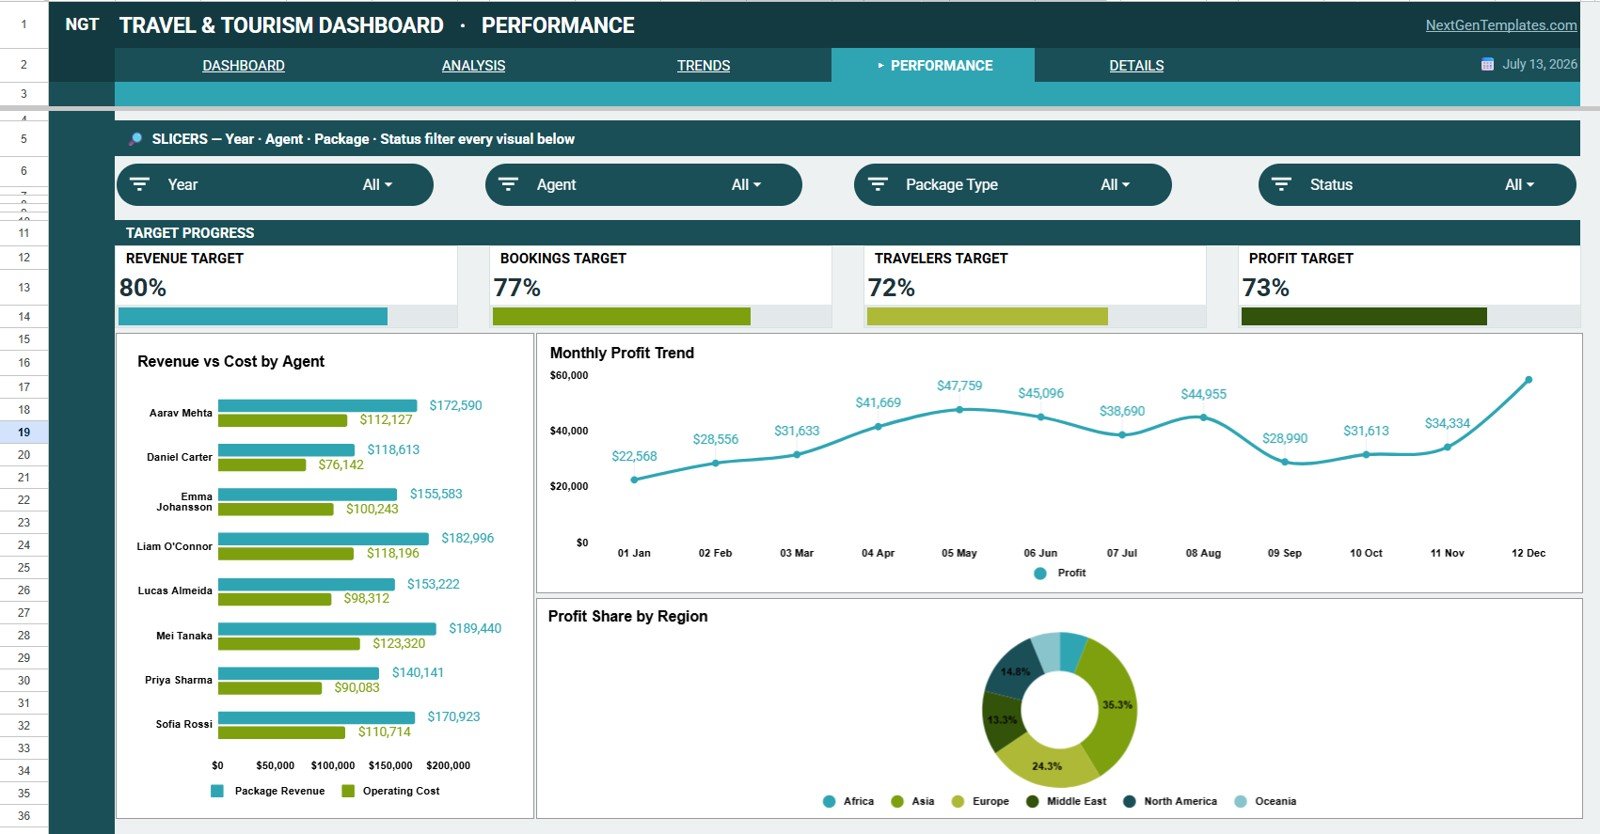Open the Package Type All dropdown
Image resolution: width=1600 pixels, height=834 pixels.
[1115, 185]
